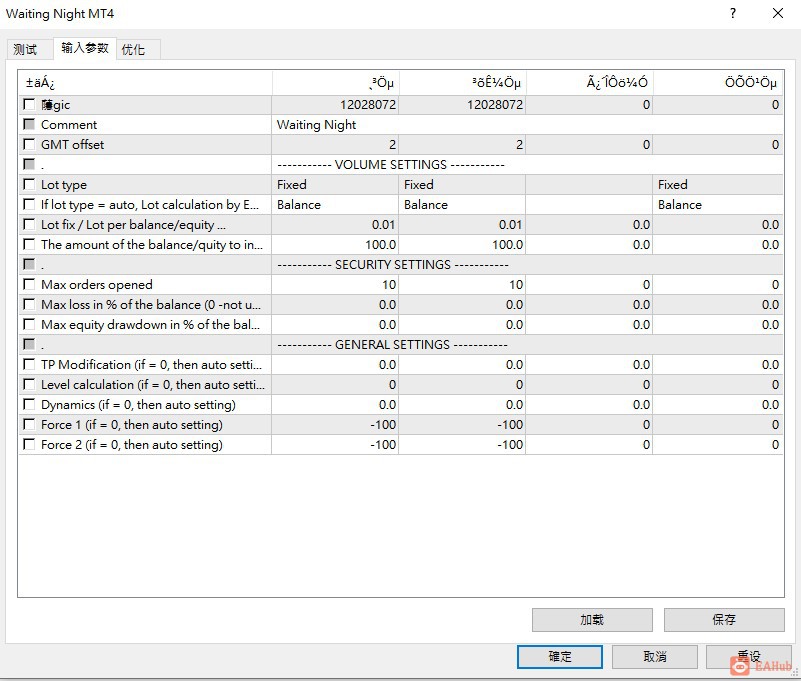
Task: Edit the Comment value Waiting Night
Action: [x=527, y=125]
